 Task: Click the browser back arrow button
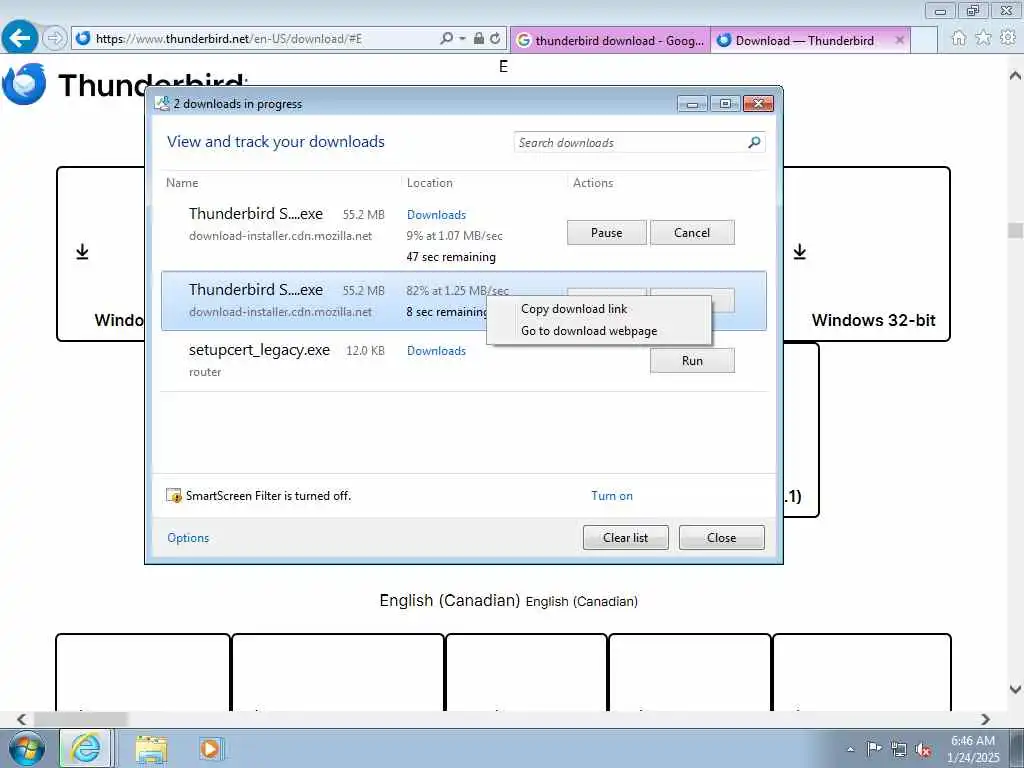click(x=20, y=37)
